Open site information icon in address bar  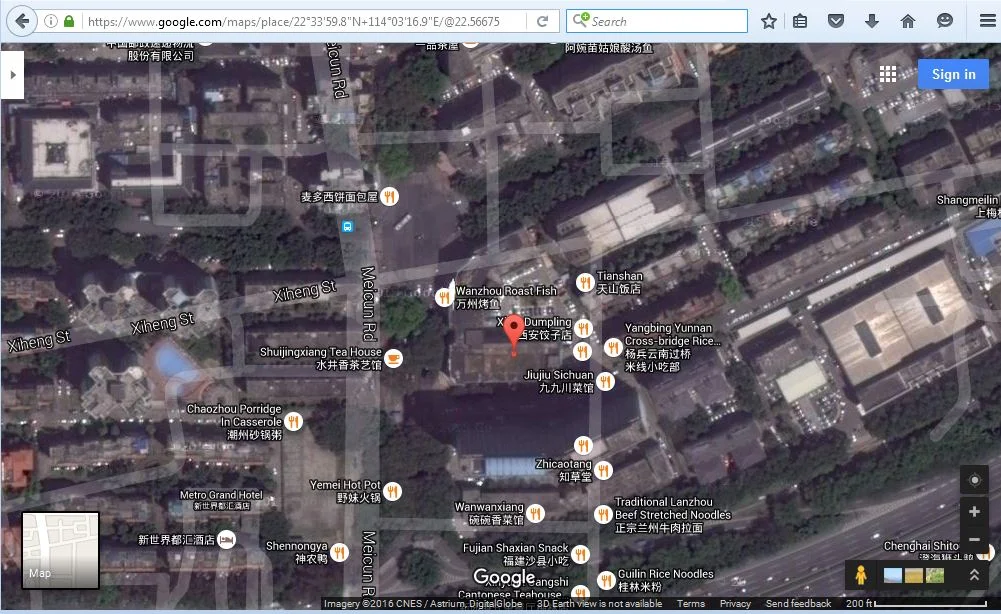coord(51,21)
